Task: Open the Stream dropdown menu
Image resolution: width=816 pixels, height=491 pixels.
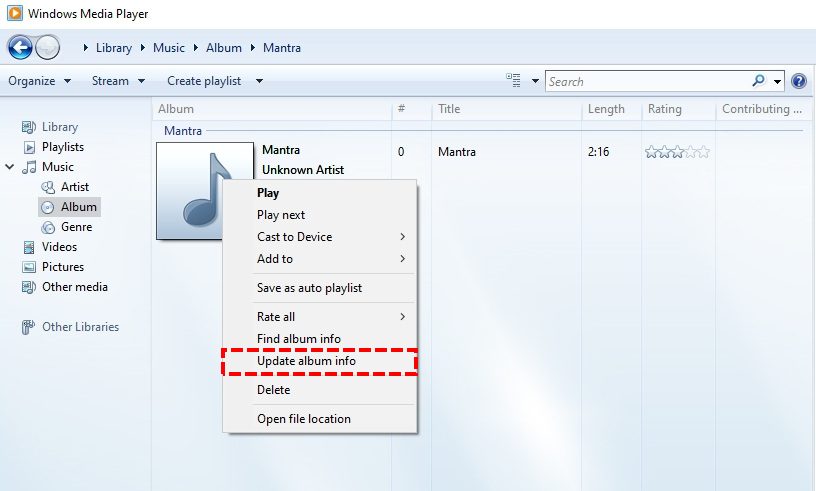Action: 118,81
